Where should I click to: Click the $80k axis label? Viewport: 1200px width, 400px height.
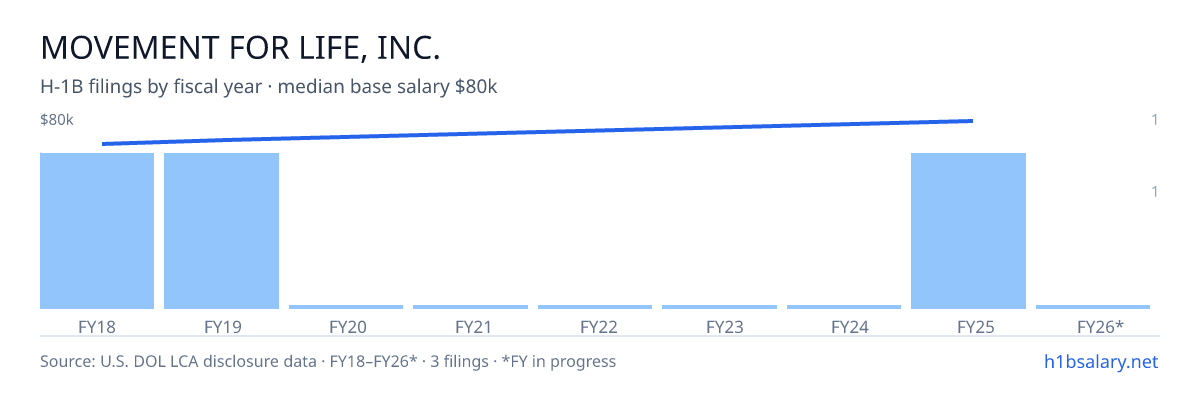[57, 120]
